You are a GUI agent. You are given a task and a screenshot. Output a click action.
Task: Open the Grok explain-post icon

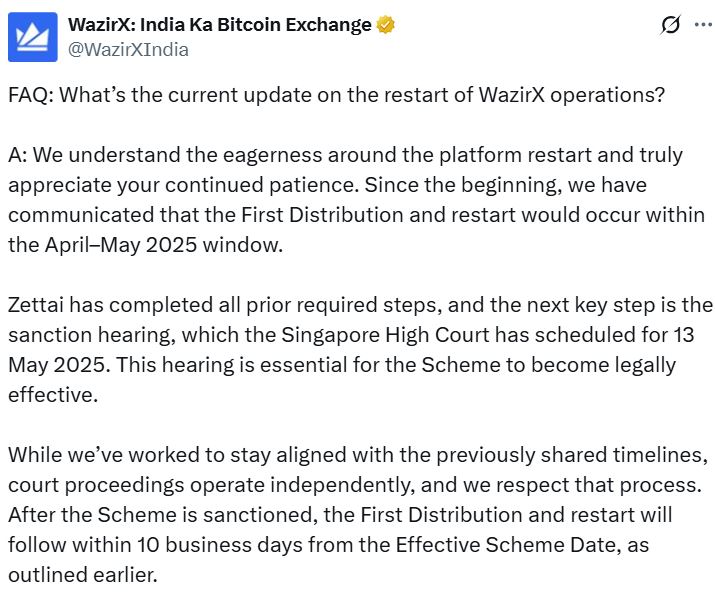click(671, 26)
